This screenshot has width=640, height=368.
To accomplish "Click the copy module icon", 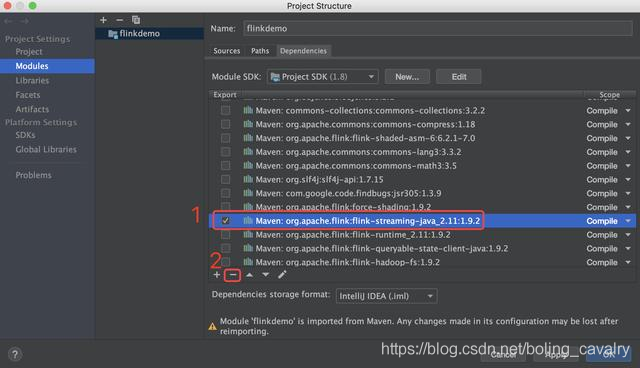I will coord(136,20).
